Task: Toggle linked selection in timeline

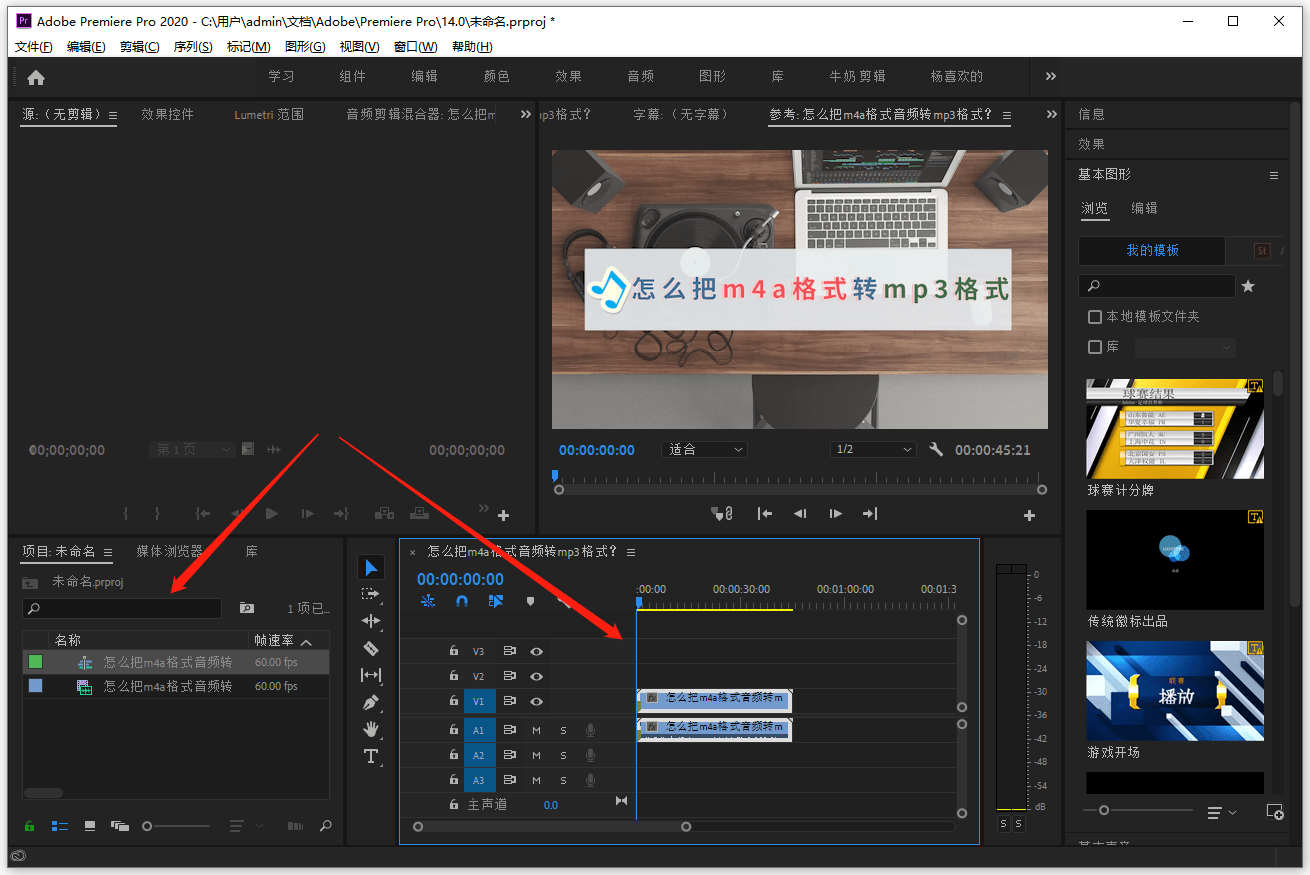Action: point(496,601)
